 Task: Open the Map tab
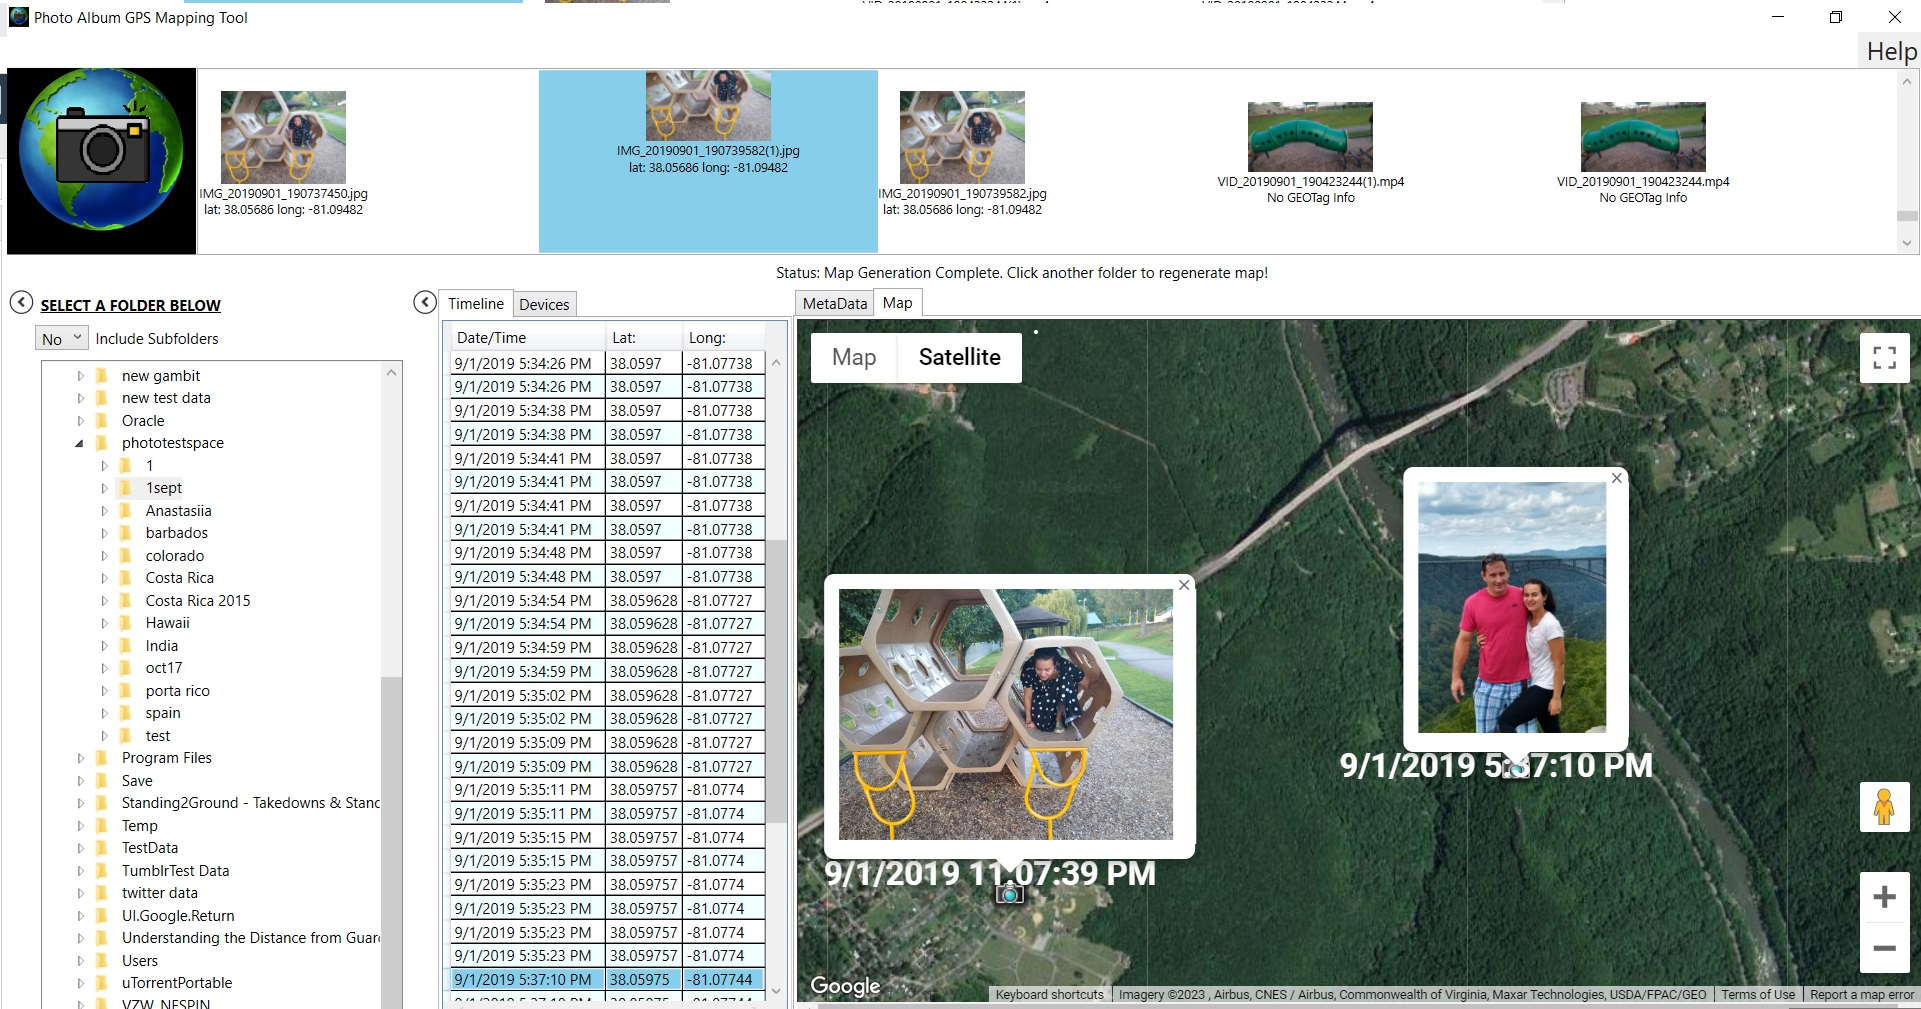pyautogui.click(x=897, y=303)
